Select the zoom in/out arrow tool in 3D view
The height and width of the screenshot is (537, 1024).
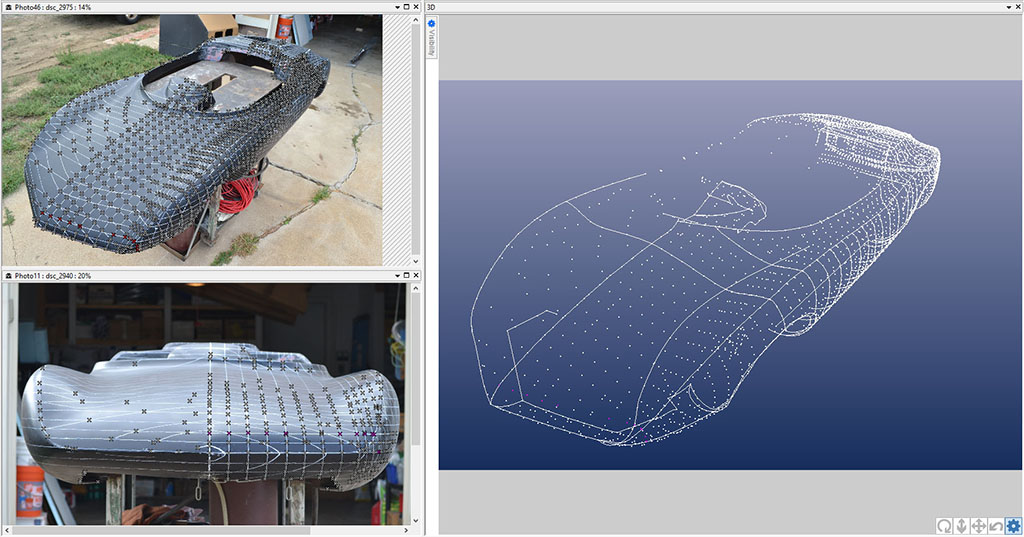click(961, 526)
